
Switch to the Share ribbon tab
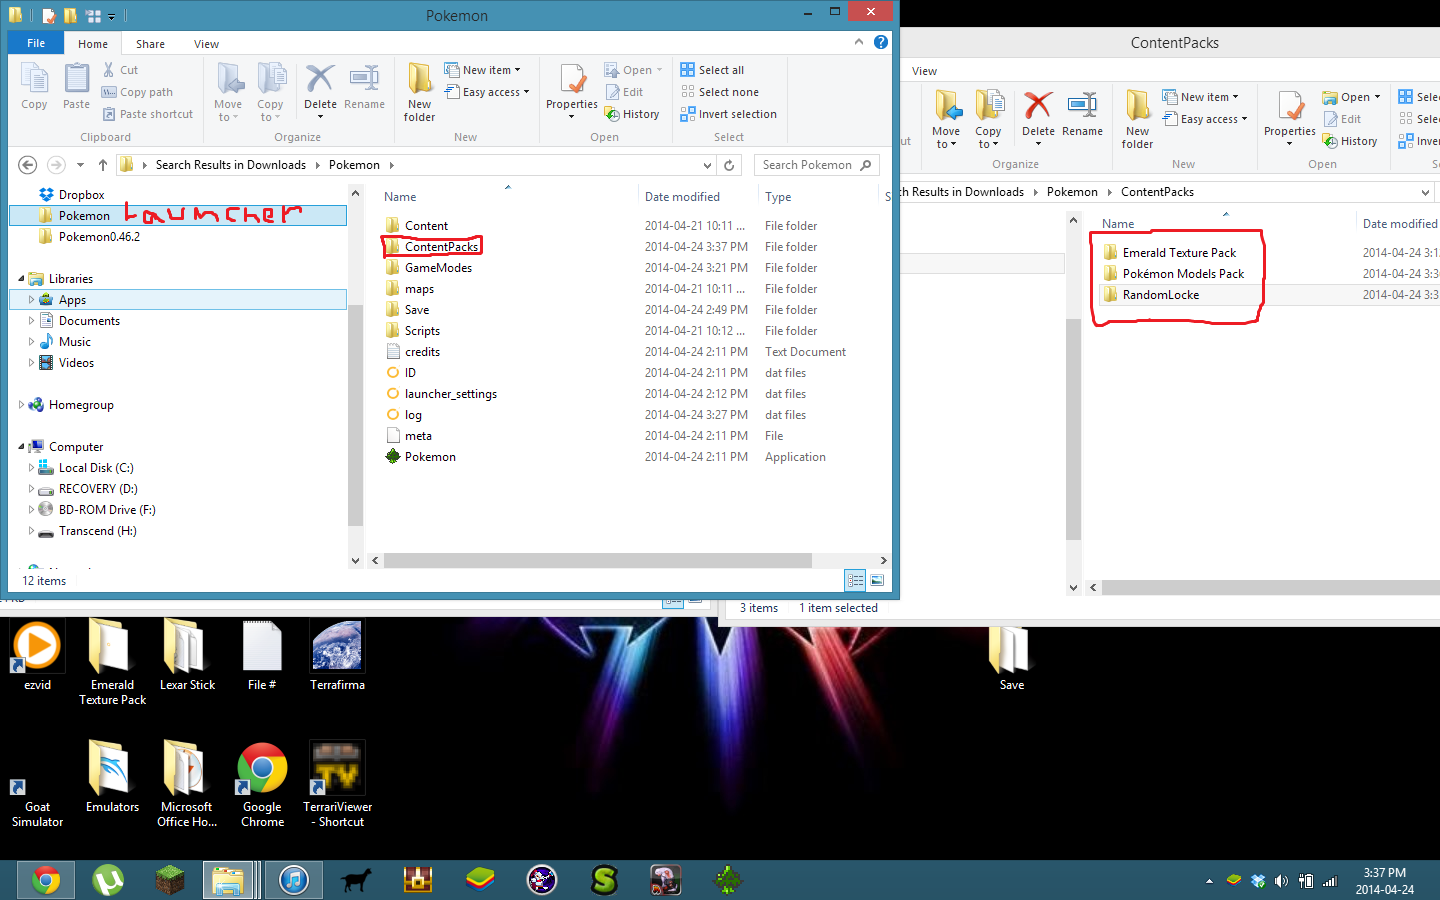(x=151, y=44)
